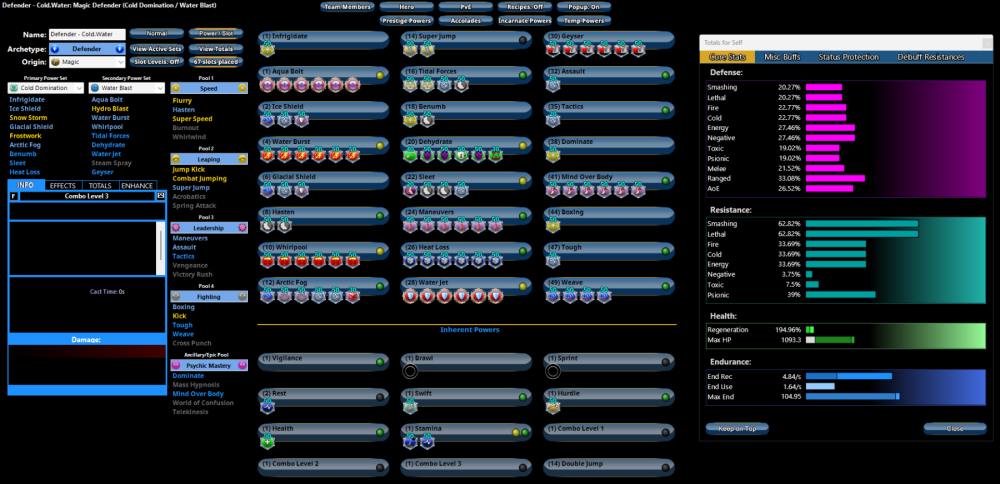Image resolution: width=1000 pixels, height=484 pixels.
Task: Select the first Super Jump enhancement slot
Action: [x=411, y=49]
